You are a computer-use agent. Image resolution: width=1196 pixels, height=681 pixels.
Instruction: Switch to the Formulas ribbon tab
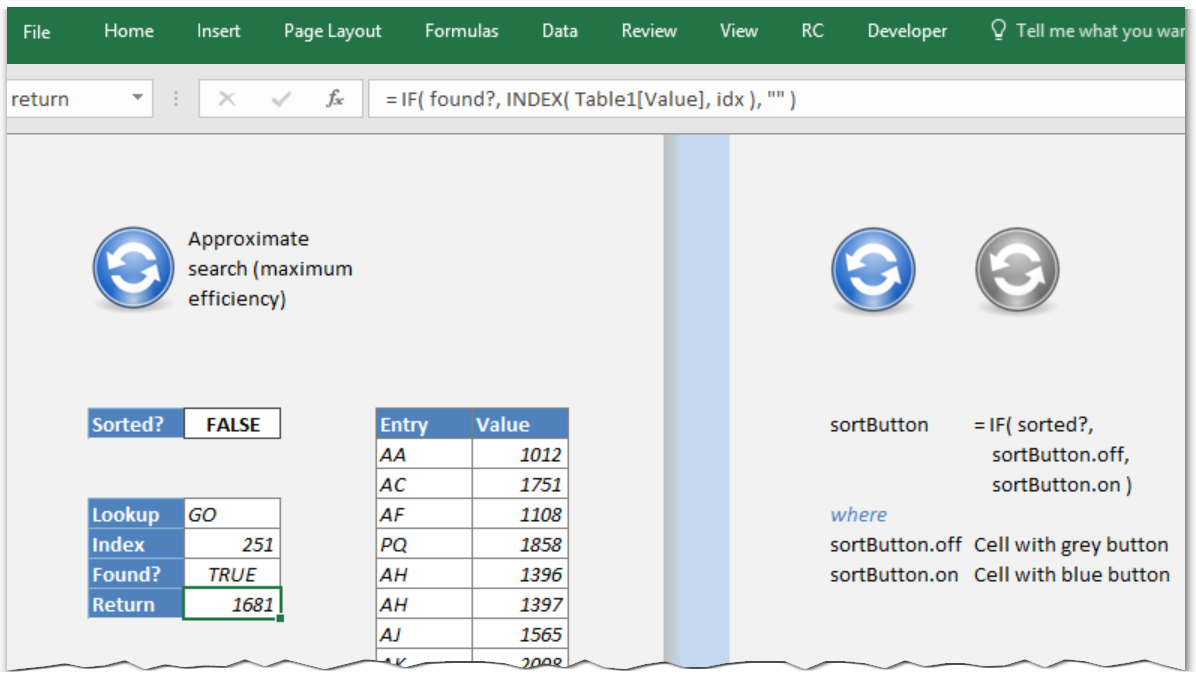pyautogui.click(x=461, y=31)
